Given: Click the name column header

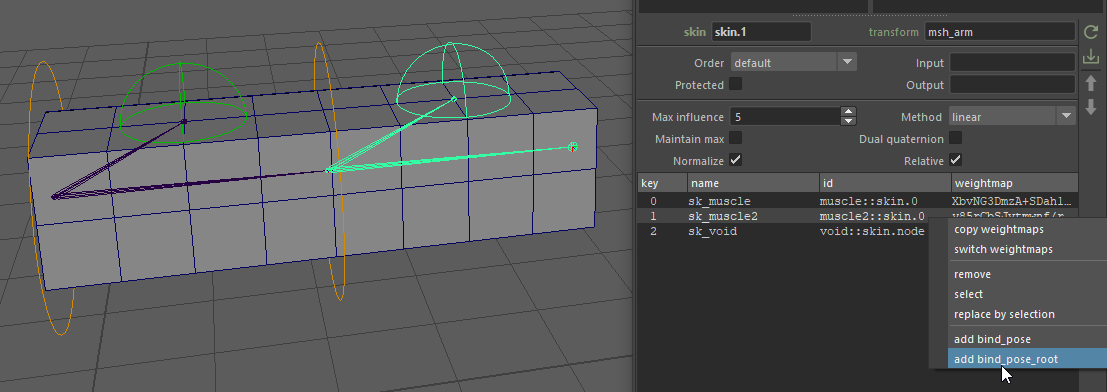Looking at the screenshot, I should (753, 183).
